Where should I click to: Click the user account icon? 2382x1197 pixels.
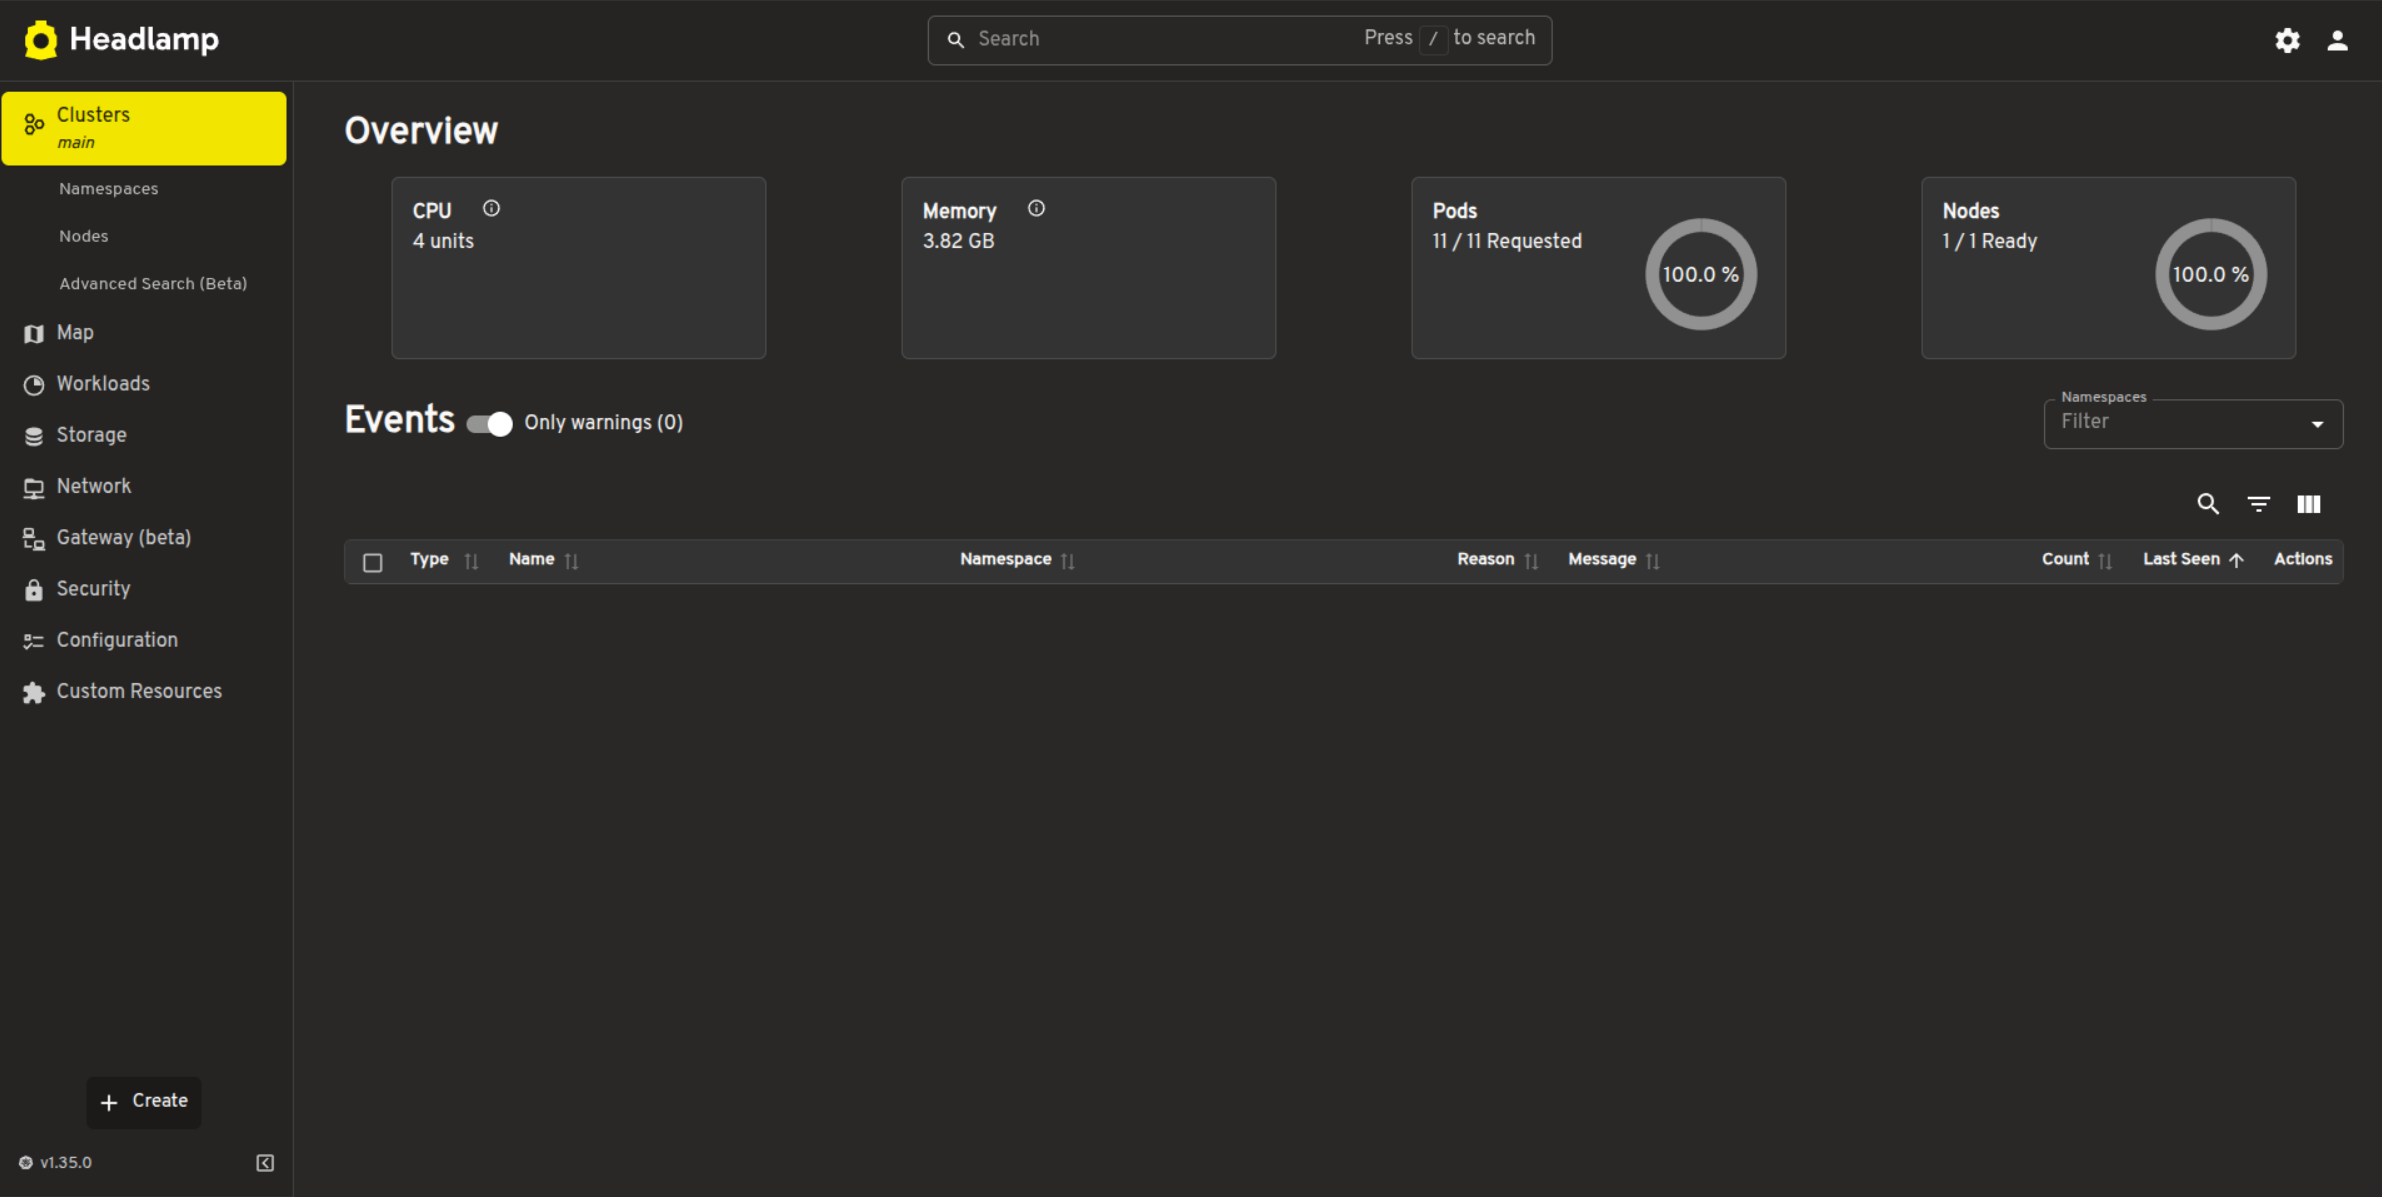click(x=2337, y=40)
